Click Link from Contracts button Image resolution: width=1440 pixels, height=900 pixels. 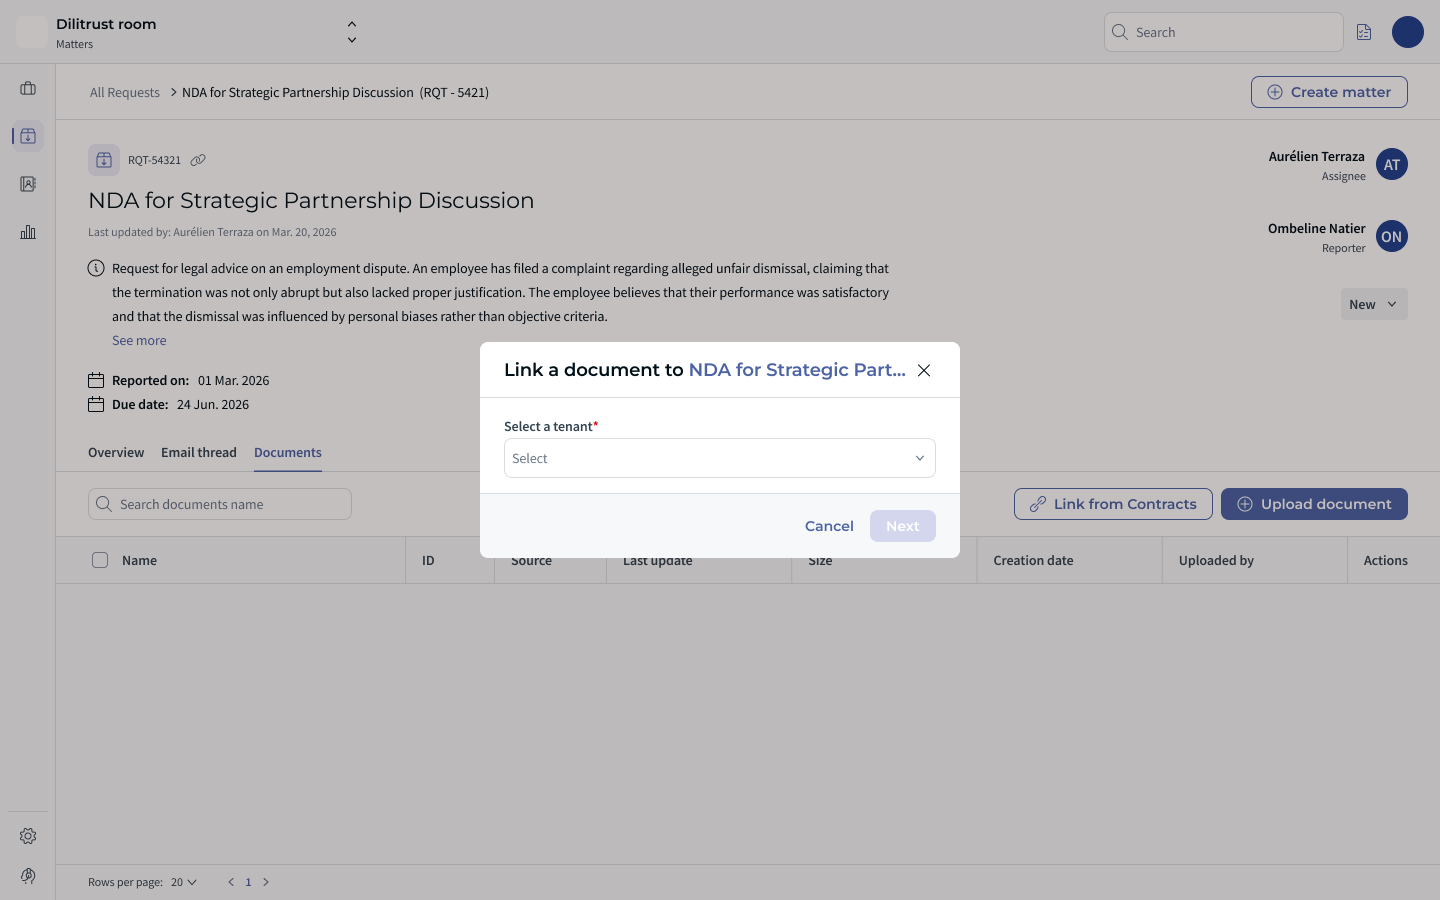[x=1113, y=504]
